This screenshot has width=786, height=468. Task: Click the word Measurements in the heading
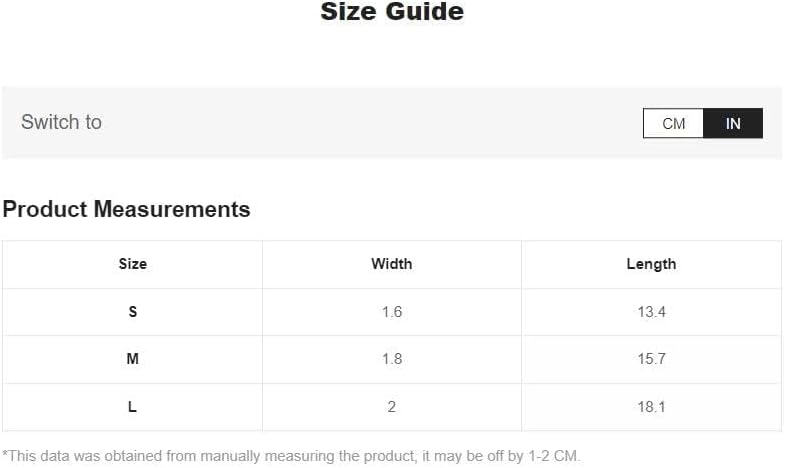pyautogui.click(x=172, y=209)
